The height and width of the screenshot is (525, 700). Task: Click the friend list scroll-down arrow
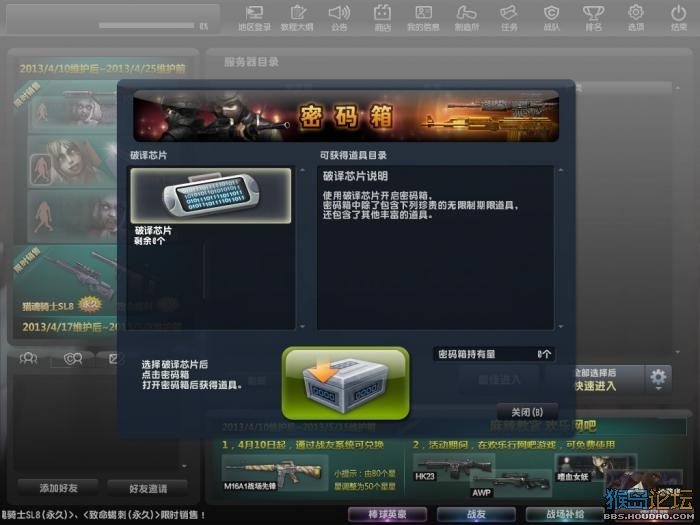click(x=184, y=466)
